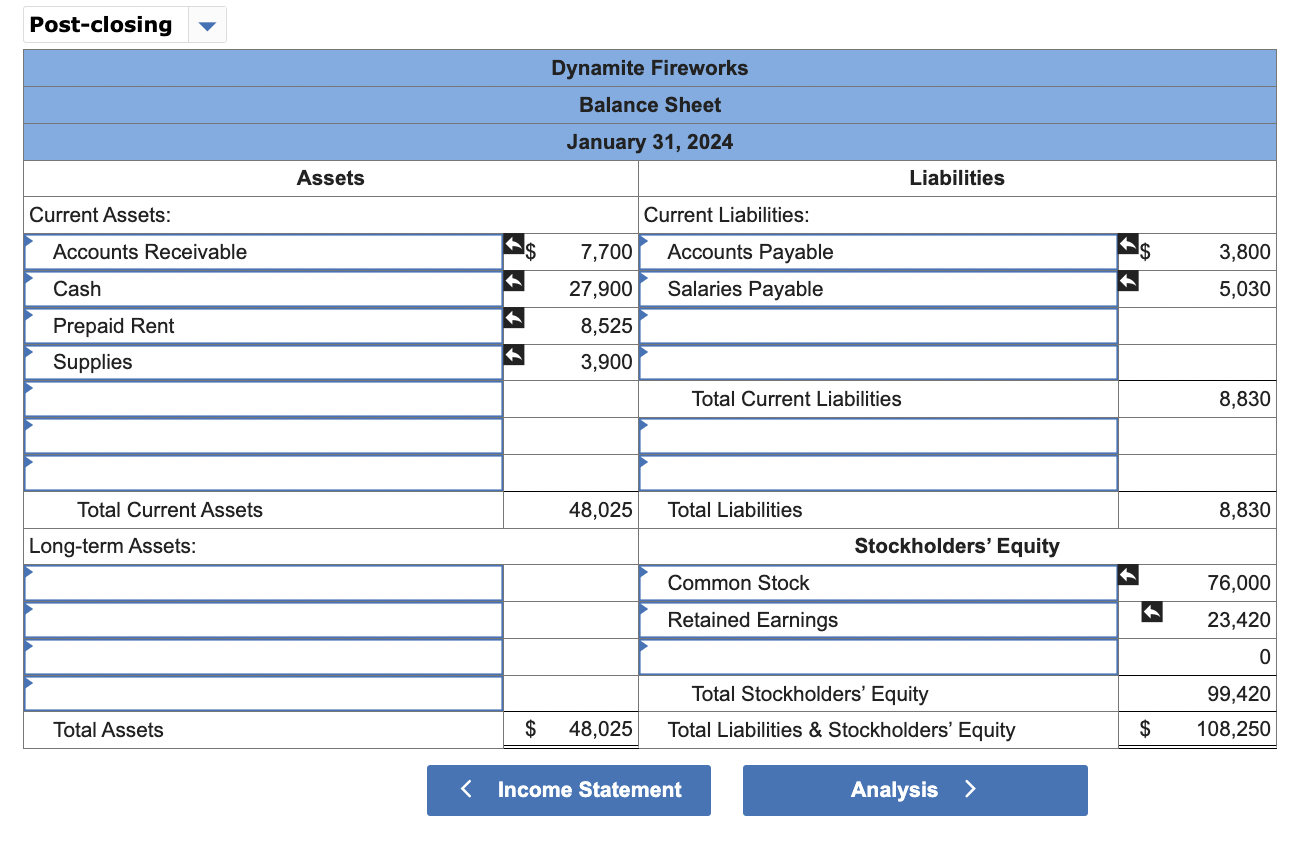Click the Total Stockholders' Equity value 99,420

point(1239,694)
